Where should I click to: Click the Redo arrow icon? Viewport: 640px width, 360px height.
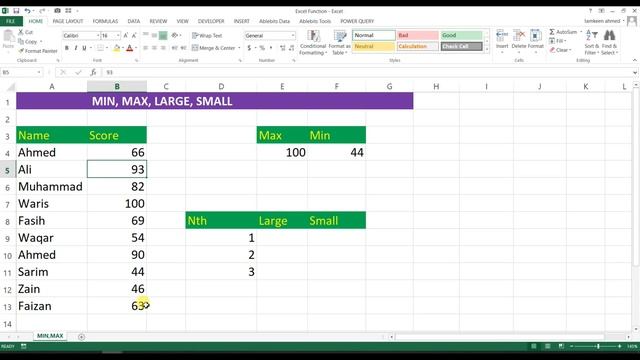tap(42, 11)
